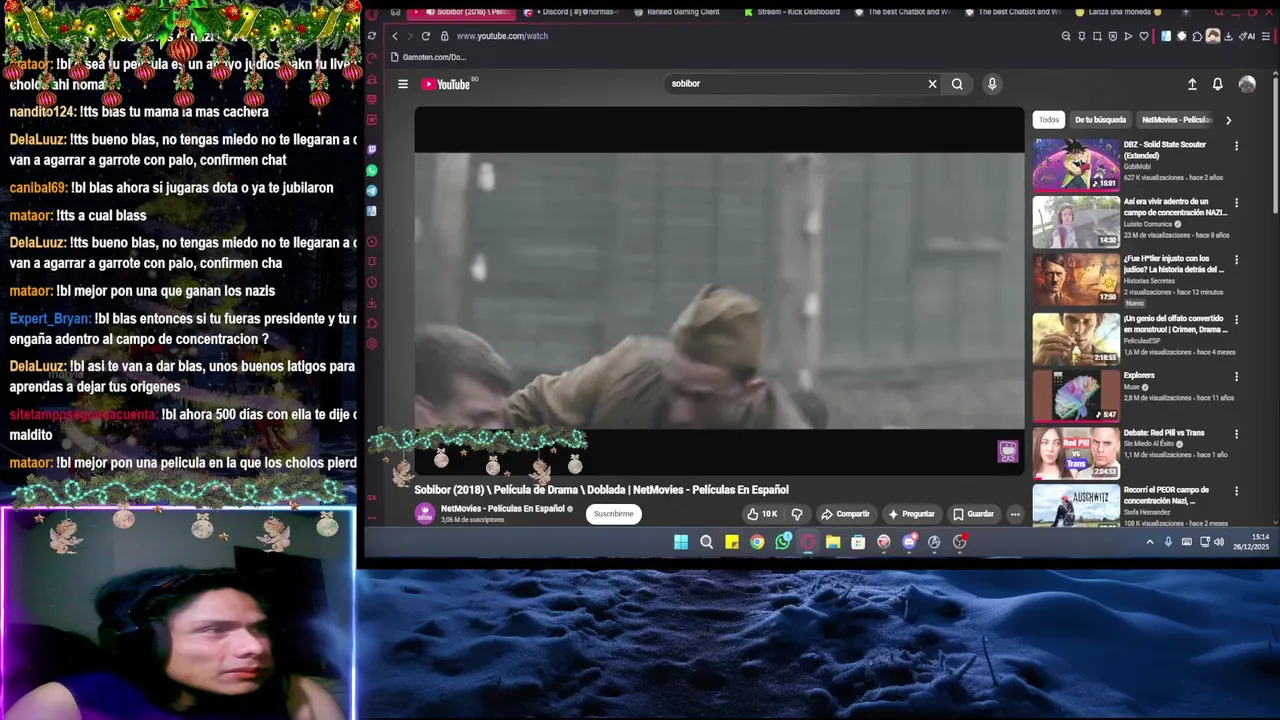Image resolution: width=1280 pixels, height=720 pixels.
Task: Click the Compartir share button
Action: tap(845, 514)
